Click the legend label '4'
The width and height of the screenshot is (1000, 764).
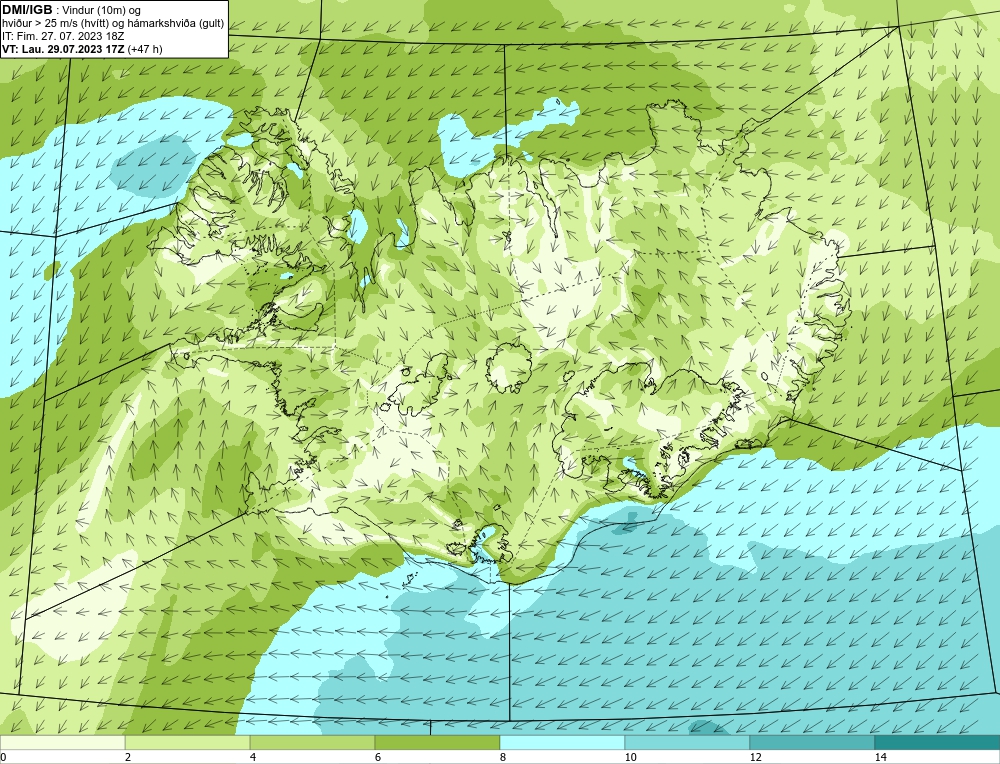[x=253, y=757]
